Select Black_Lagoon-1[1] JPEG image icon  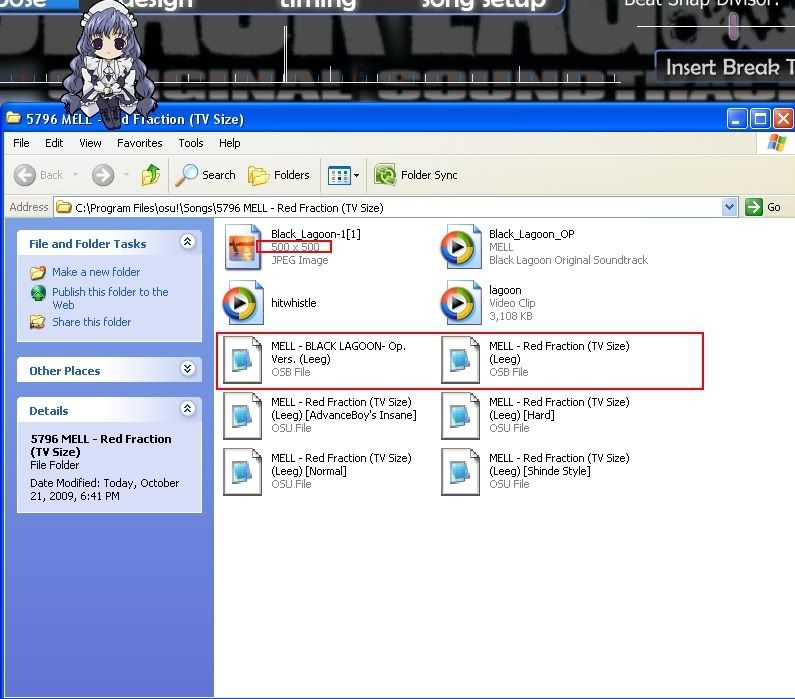click(243, 247)
